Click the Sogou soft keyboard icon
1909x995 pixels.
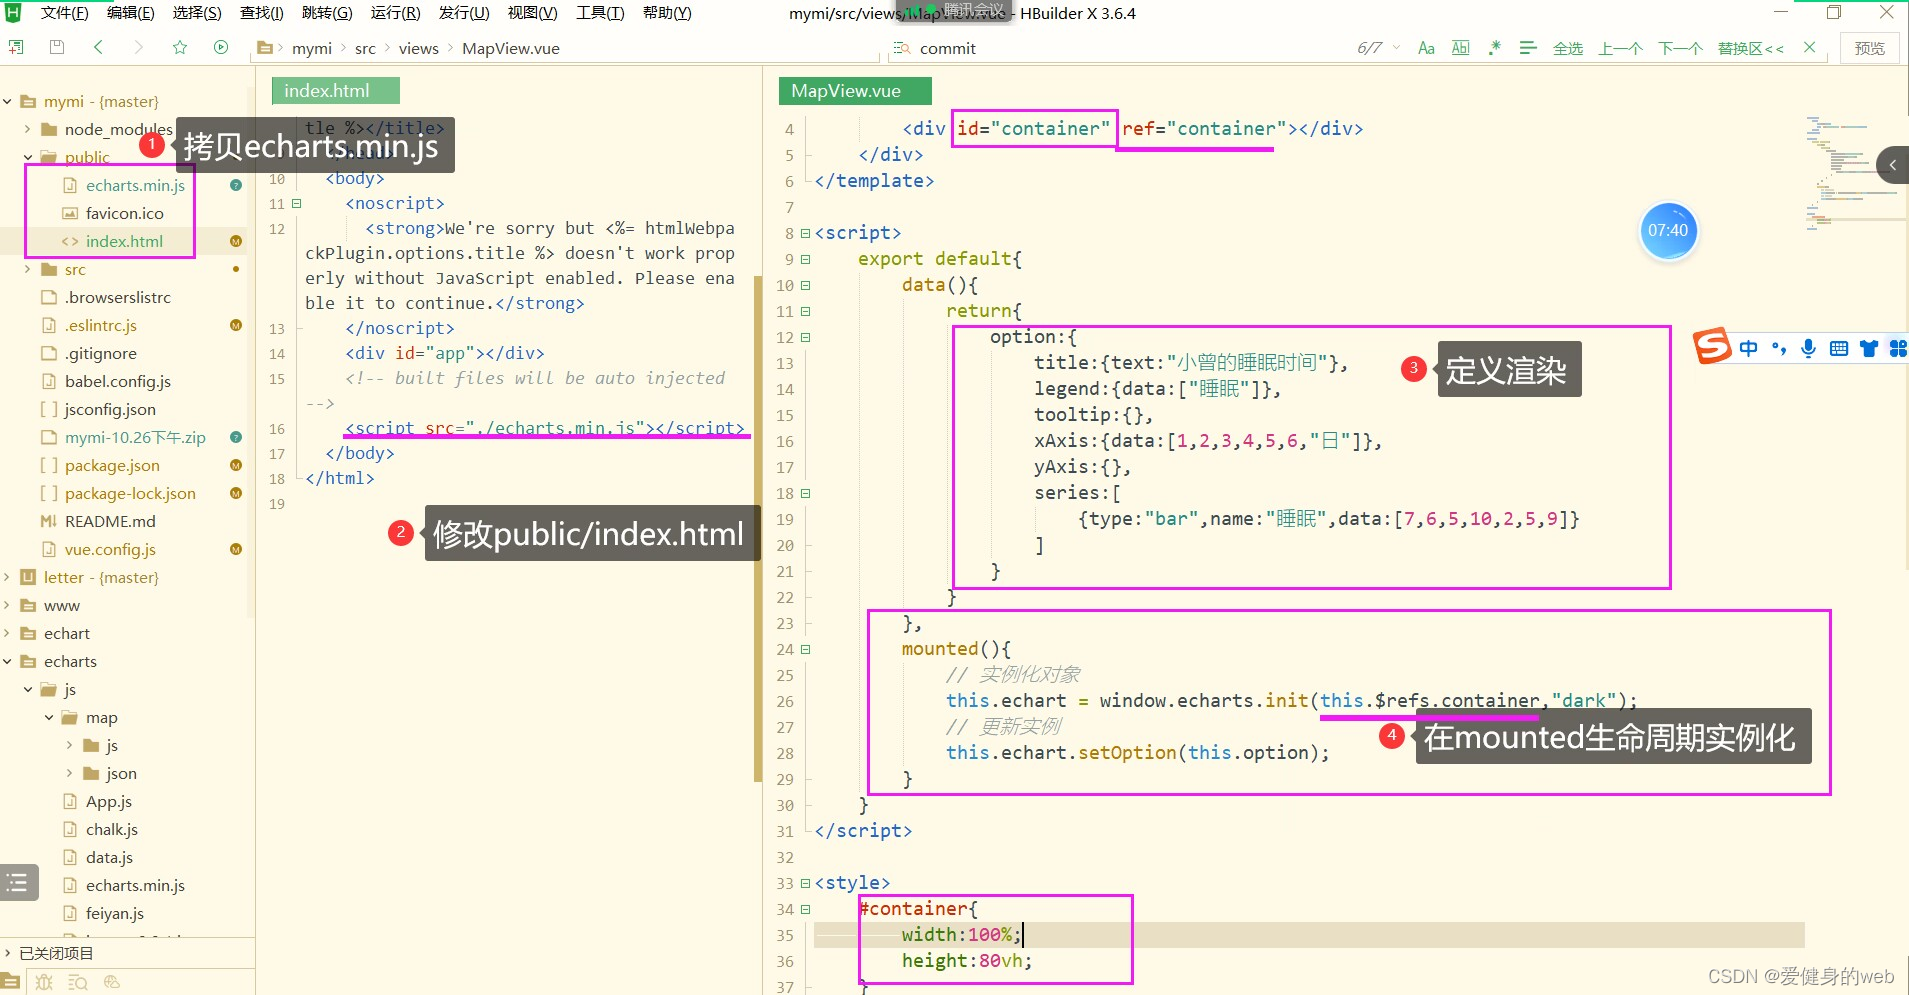point(1838,348)
